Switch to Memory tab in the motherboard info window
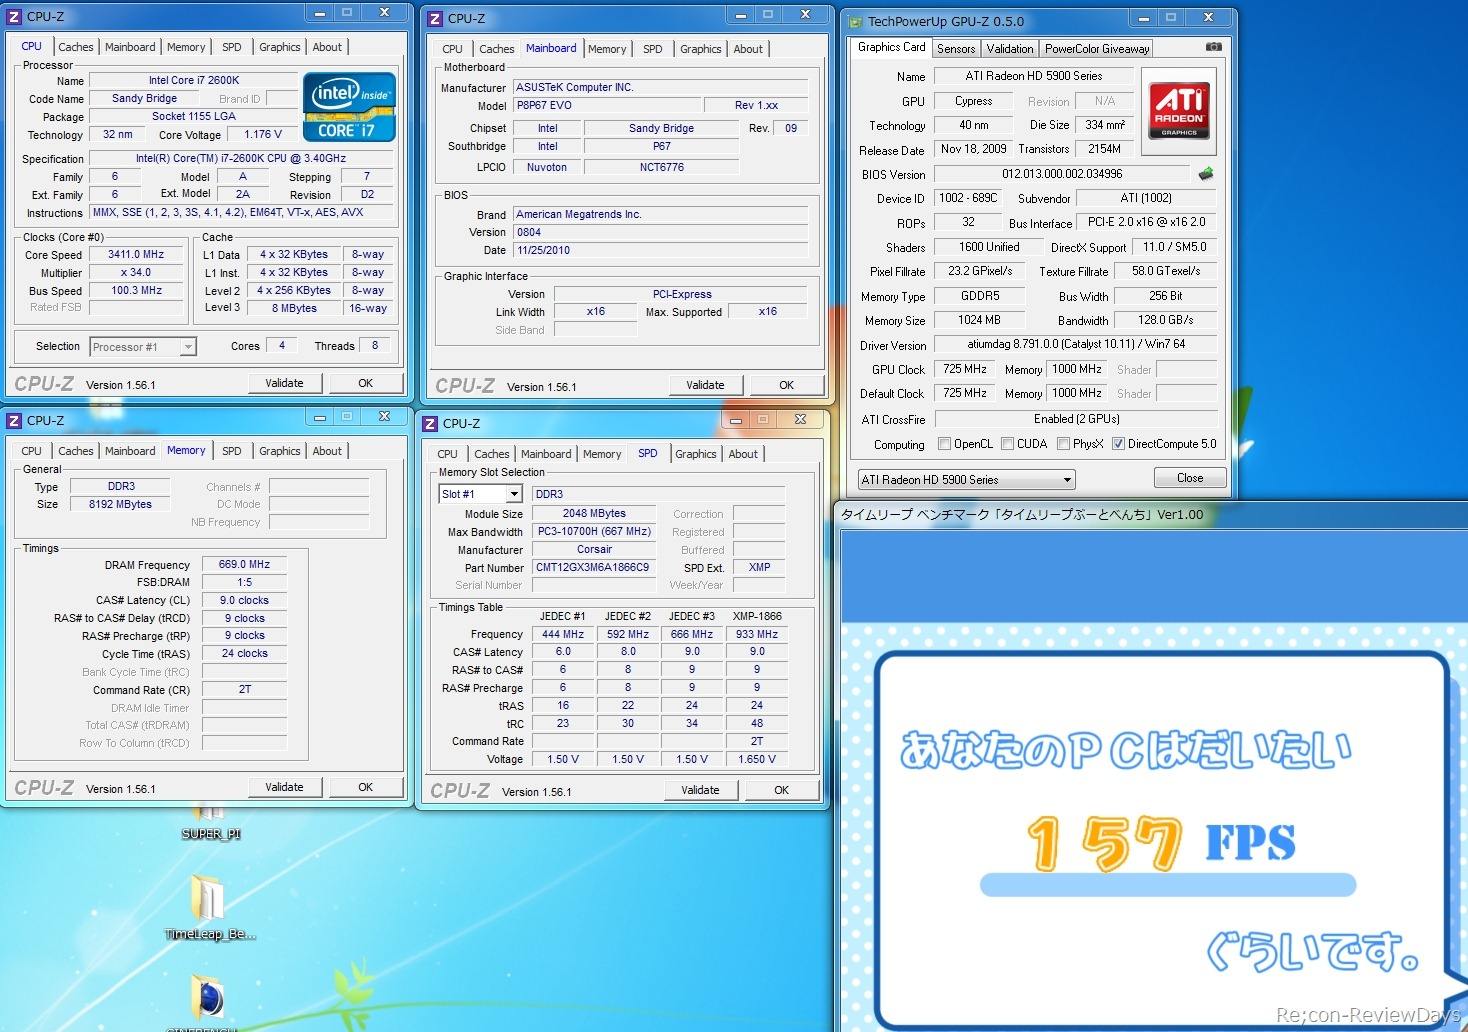Viewport: 1468px width, 1032px height. coord(607,49)
